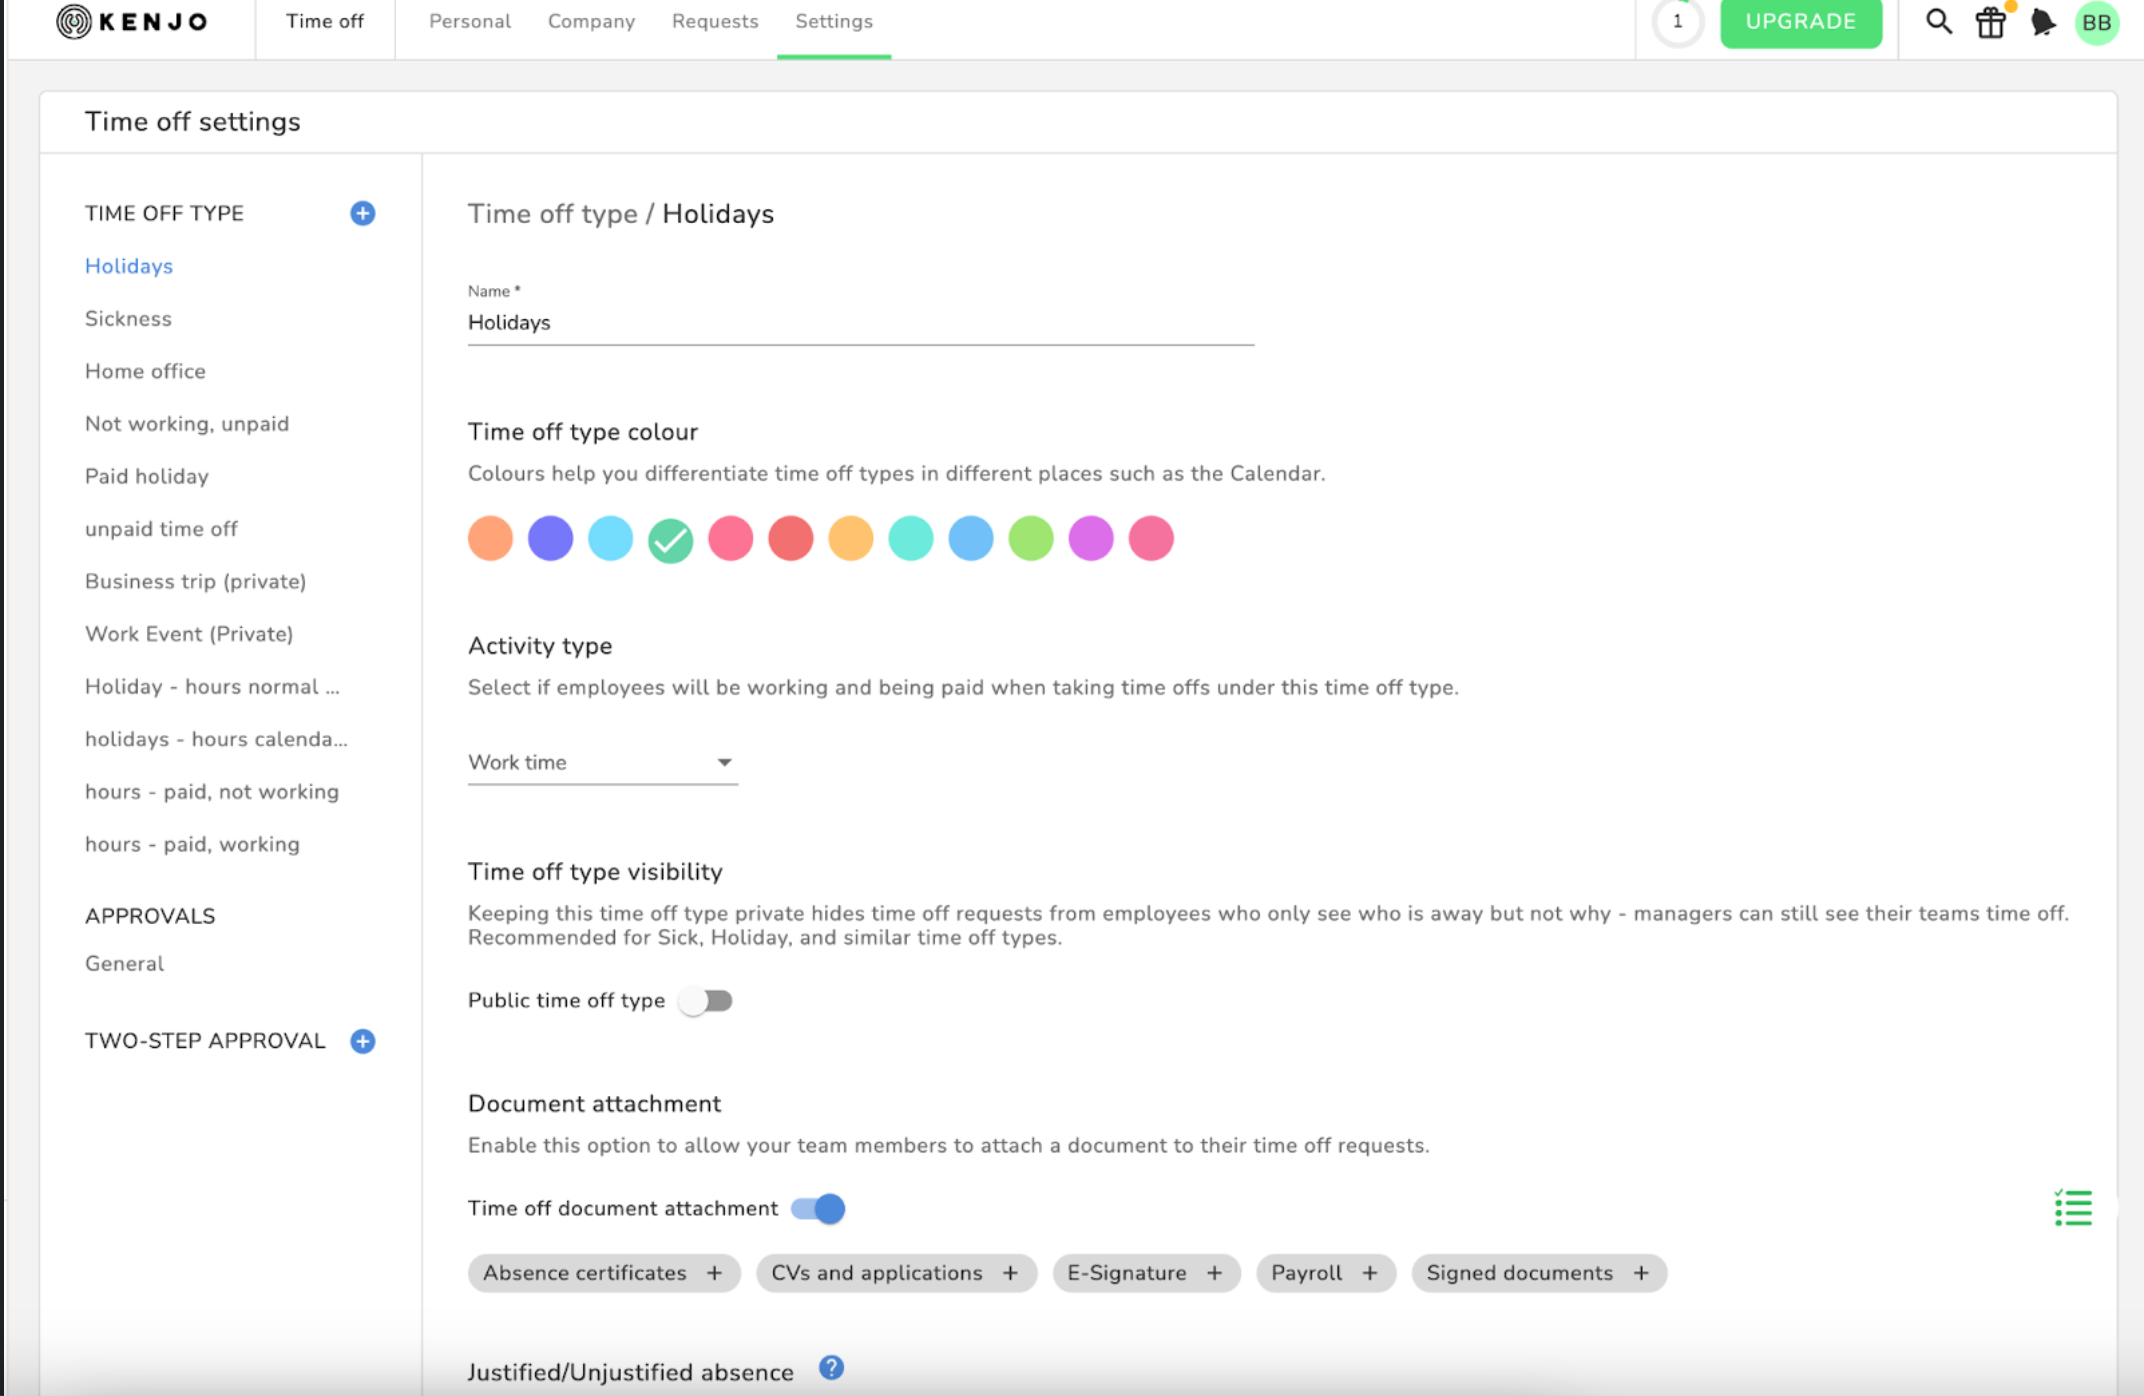Select Sickness time off type
This screenshot has height=1396, width=2144.
(x=128, y=319)
